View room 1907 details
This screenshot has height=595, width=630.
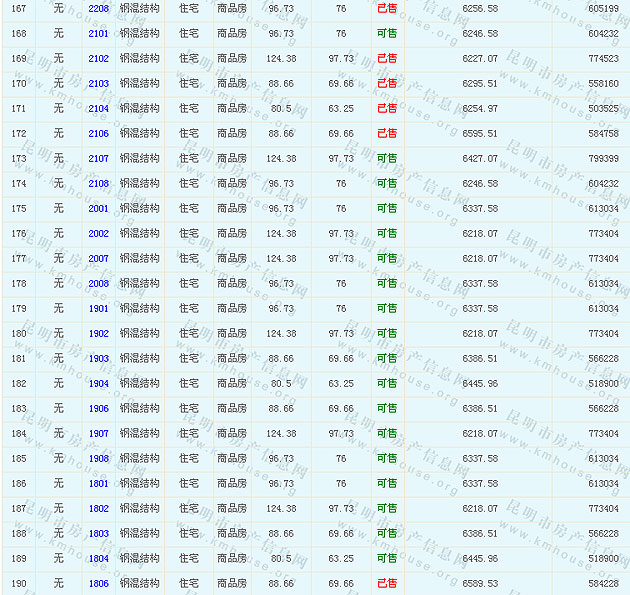tap(98, 433)
